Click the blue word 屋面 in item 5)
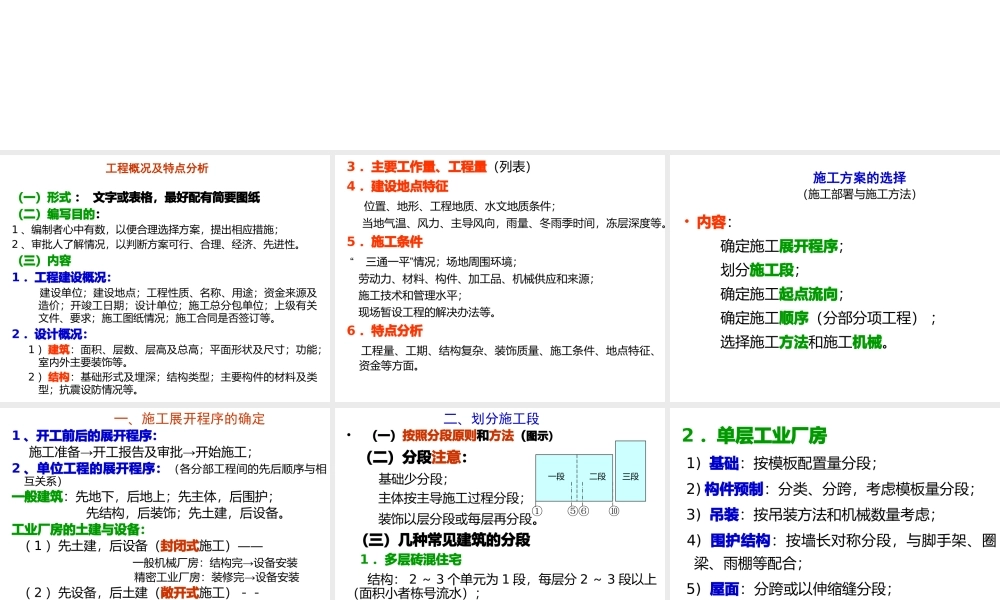The image size is (1000, 600). click(724, 589)
